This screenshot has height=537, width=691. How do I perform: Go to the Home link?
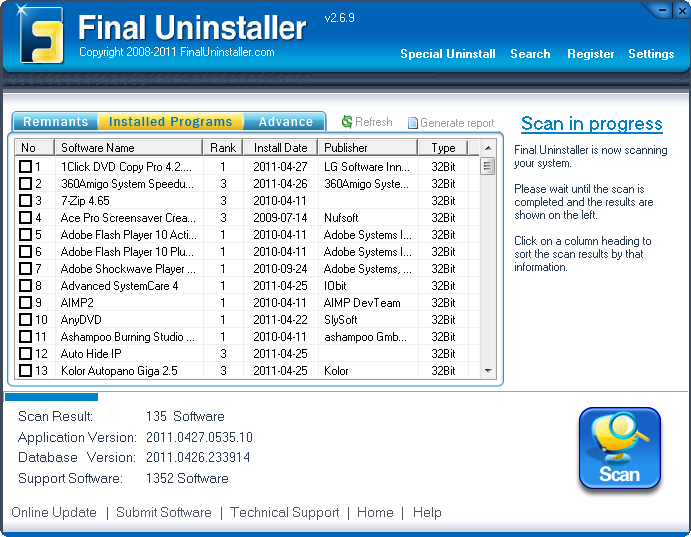point(375,512)
